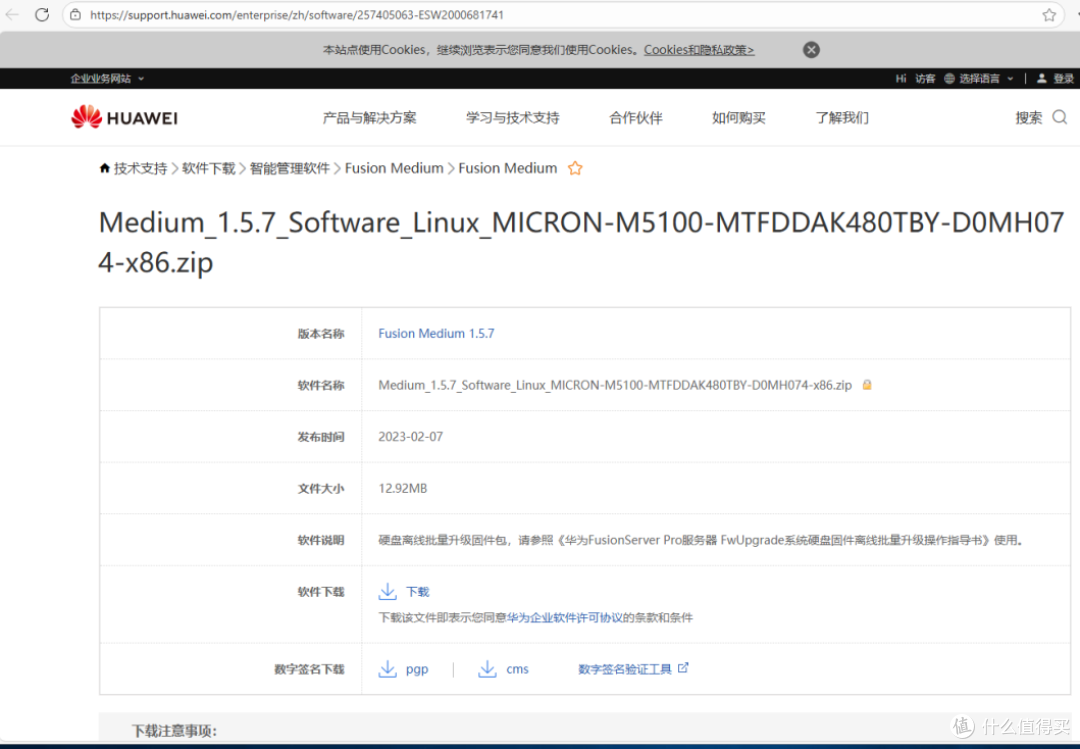Screen dimensions: 1080x749
Task: Click the Huawei logo
Action: [x=124, y=117]
